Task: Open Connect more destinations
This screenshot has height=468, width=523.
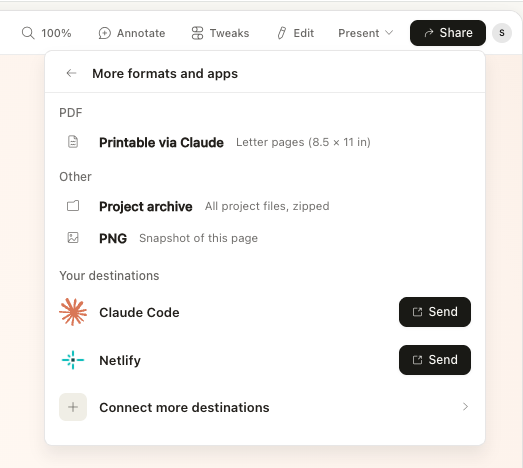Action: click(265, 407)
